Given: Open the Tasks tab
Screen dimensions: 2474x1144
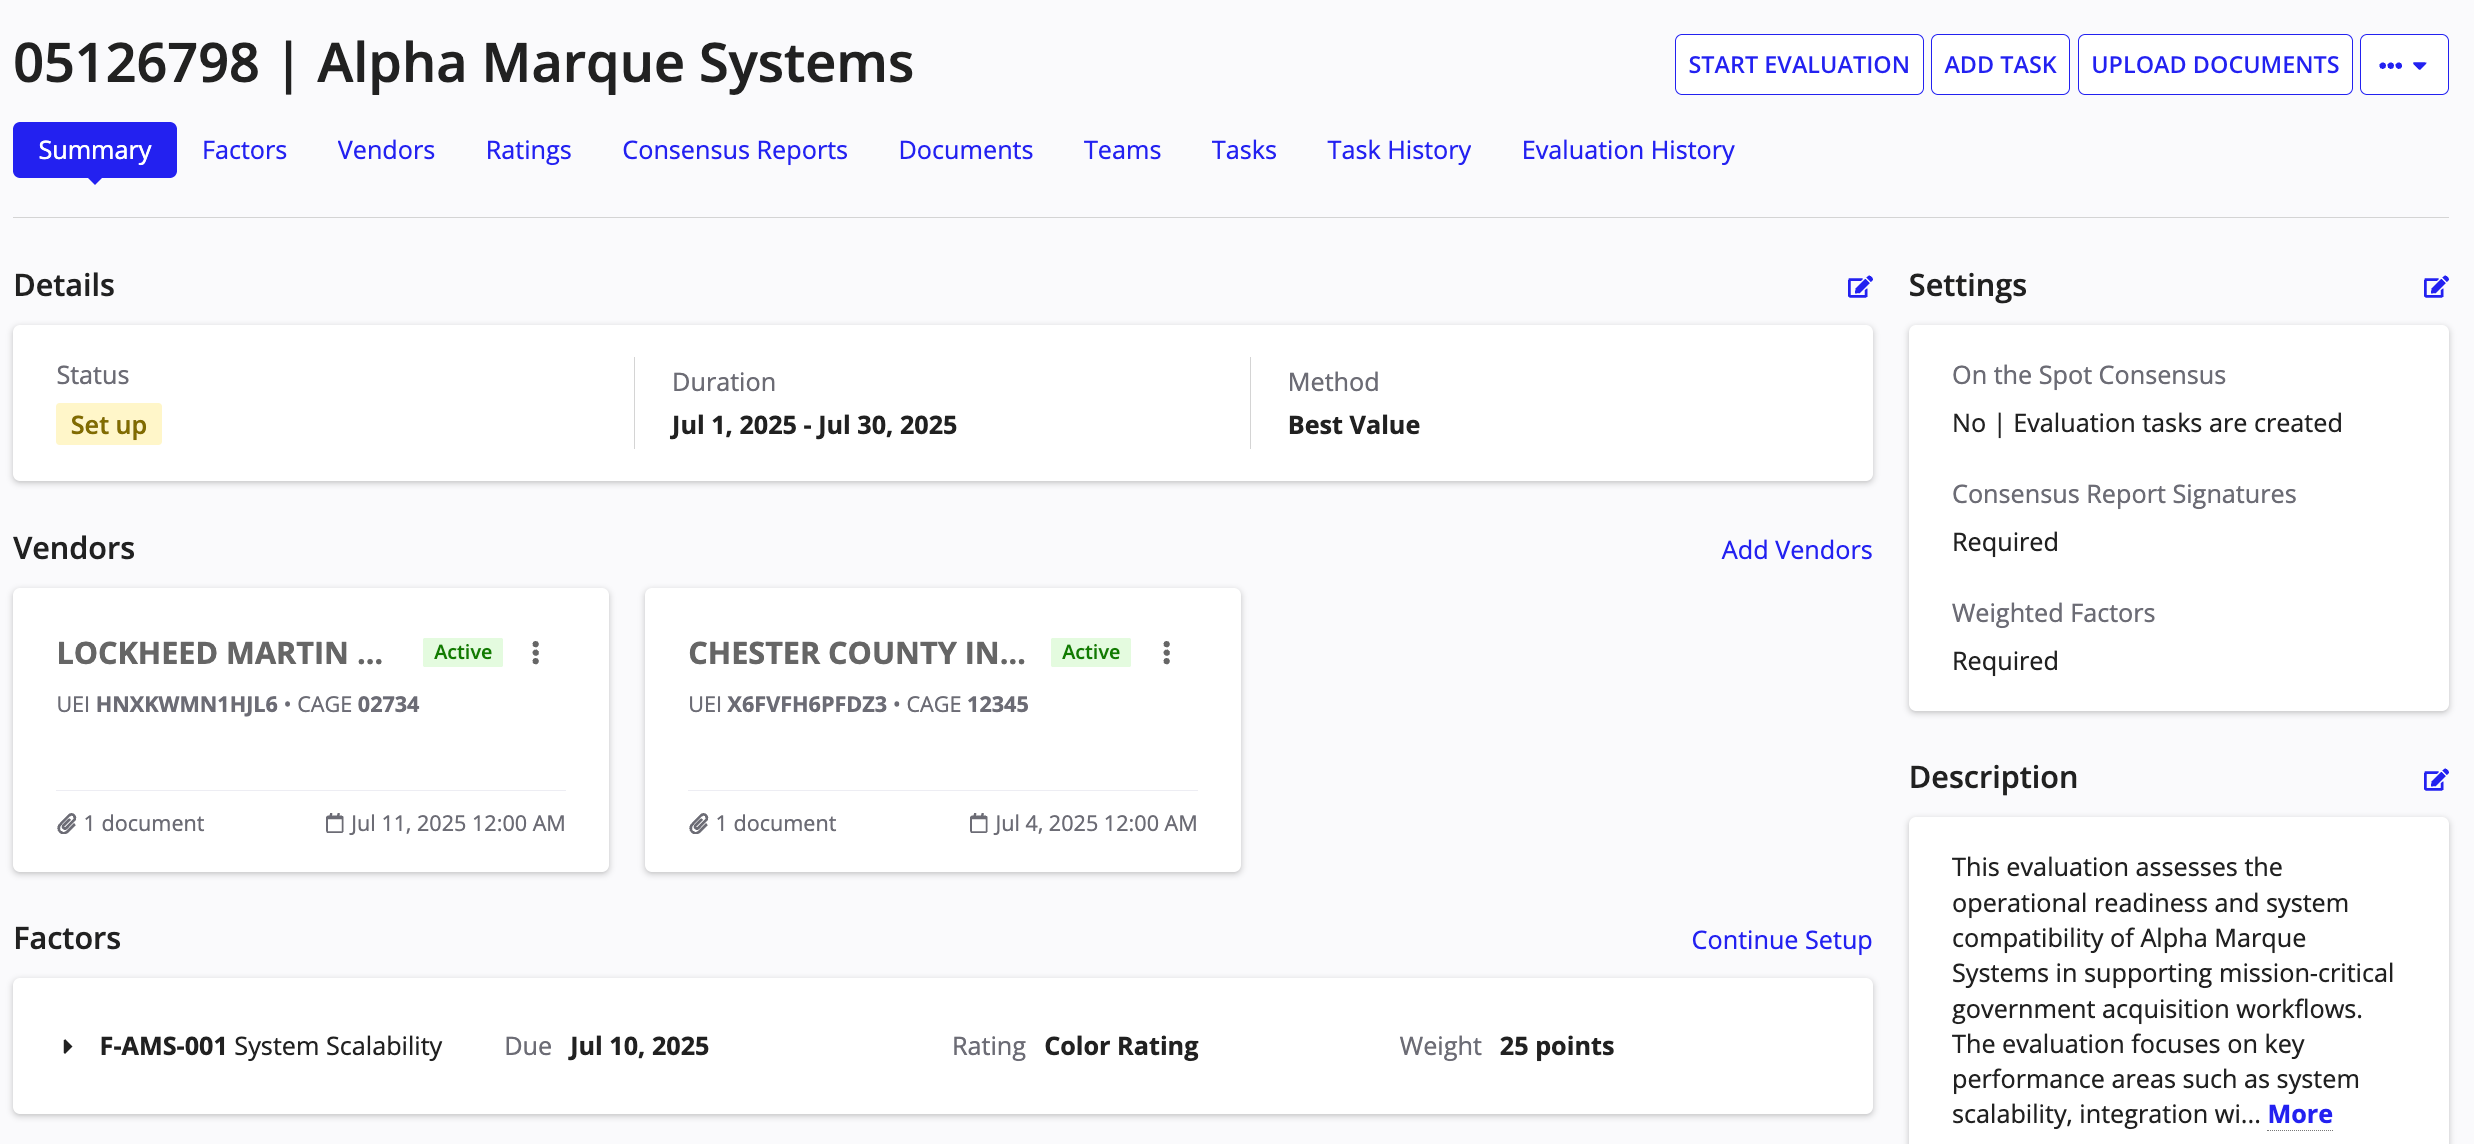Looking at the screenshot, I should (1244, 150).
